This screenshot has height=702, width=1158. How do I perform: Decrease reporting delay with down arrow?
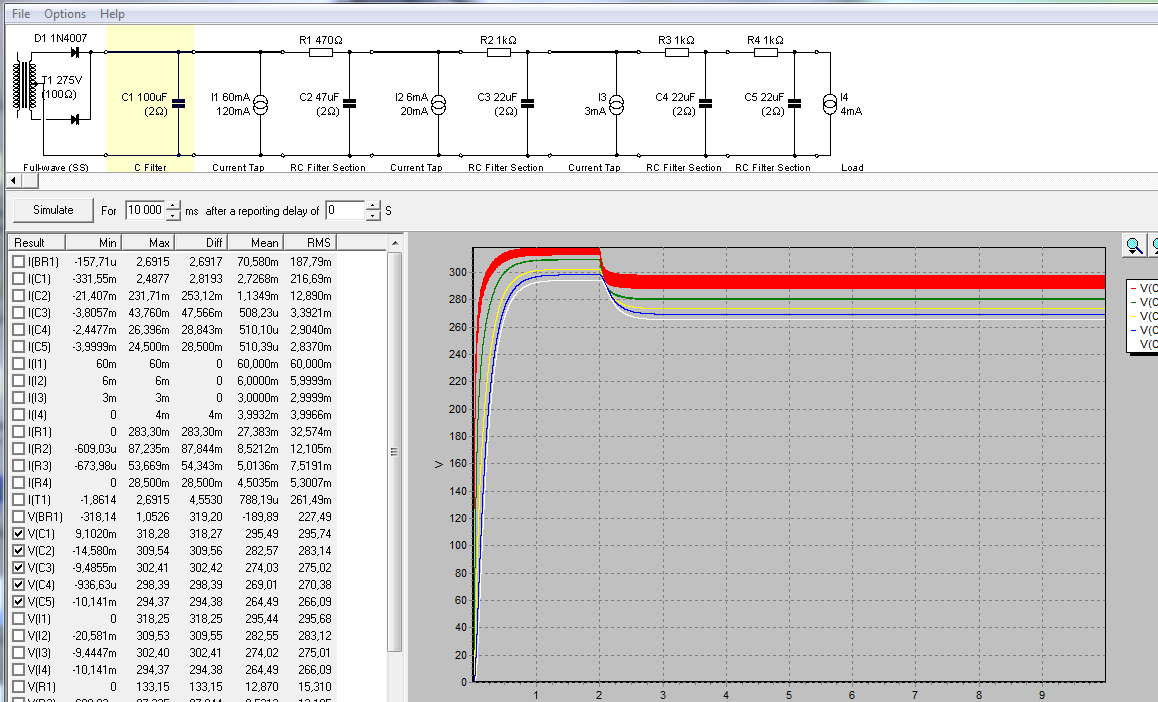tap(373, 216)
